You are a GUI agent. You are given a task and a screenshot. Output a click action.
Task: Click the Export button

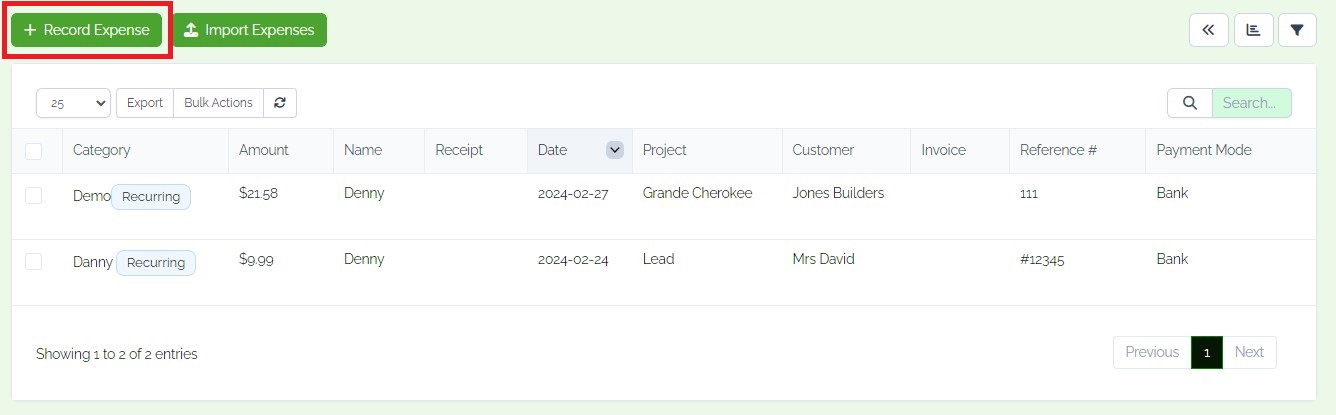point(145,103)
